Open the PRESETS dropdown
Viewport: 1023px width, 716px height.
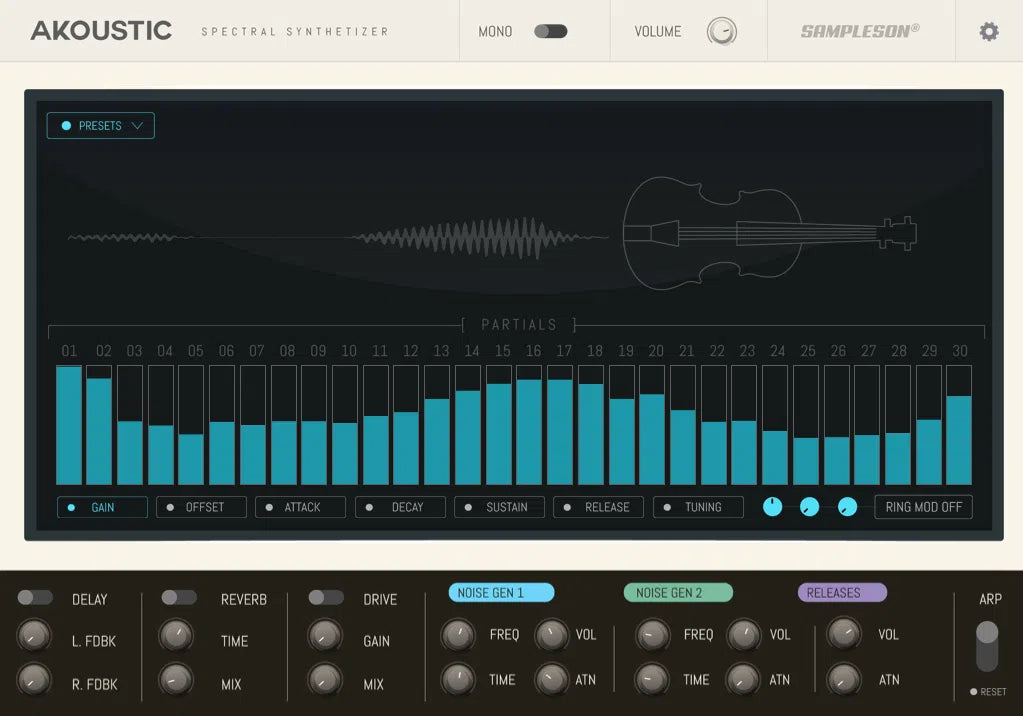click(100, 125)
